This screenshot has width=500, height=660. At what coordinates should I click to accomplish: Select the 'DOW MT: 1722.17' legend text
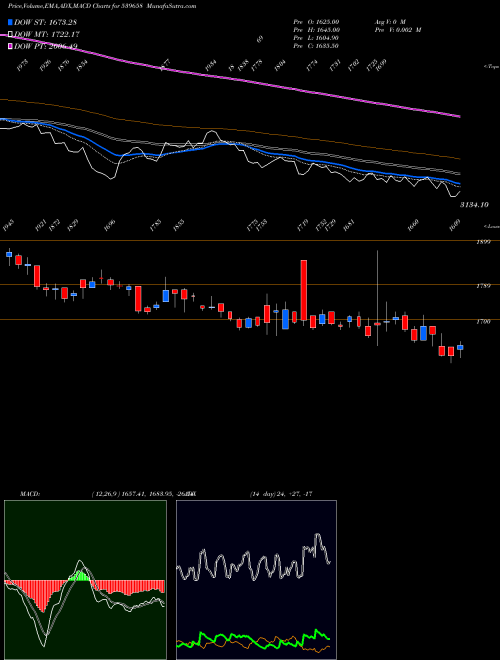pos(47,34)
